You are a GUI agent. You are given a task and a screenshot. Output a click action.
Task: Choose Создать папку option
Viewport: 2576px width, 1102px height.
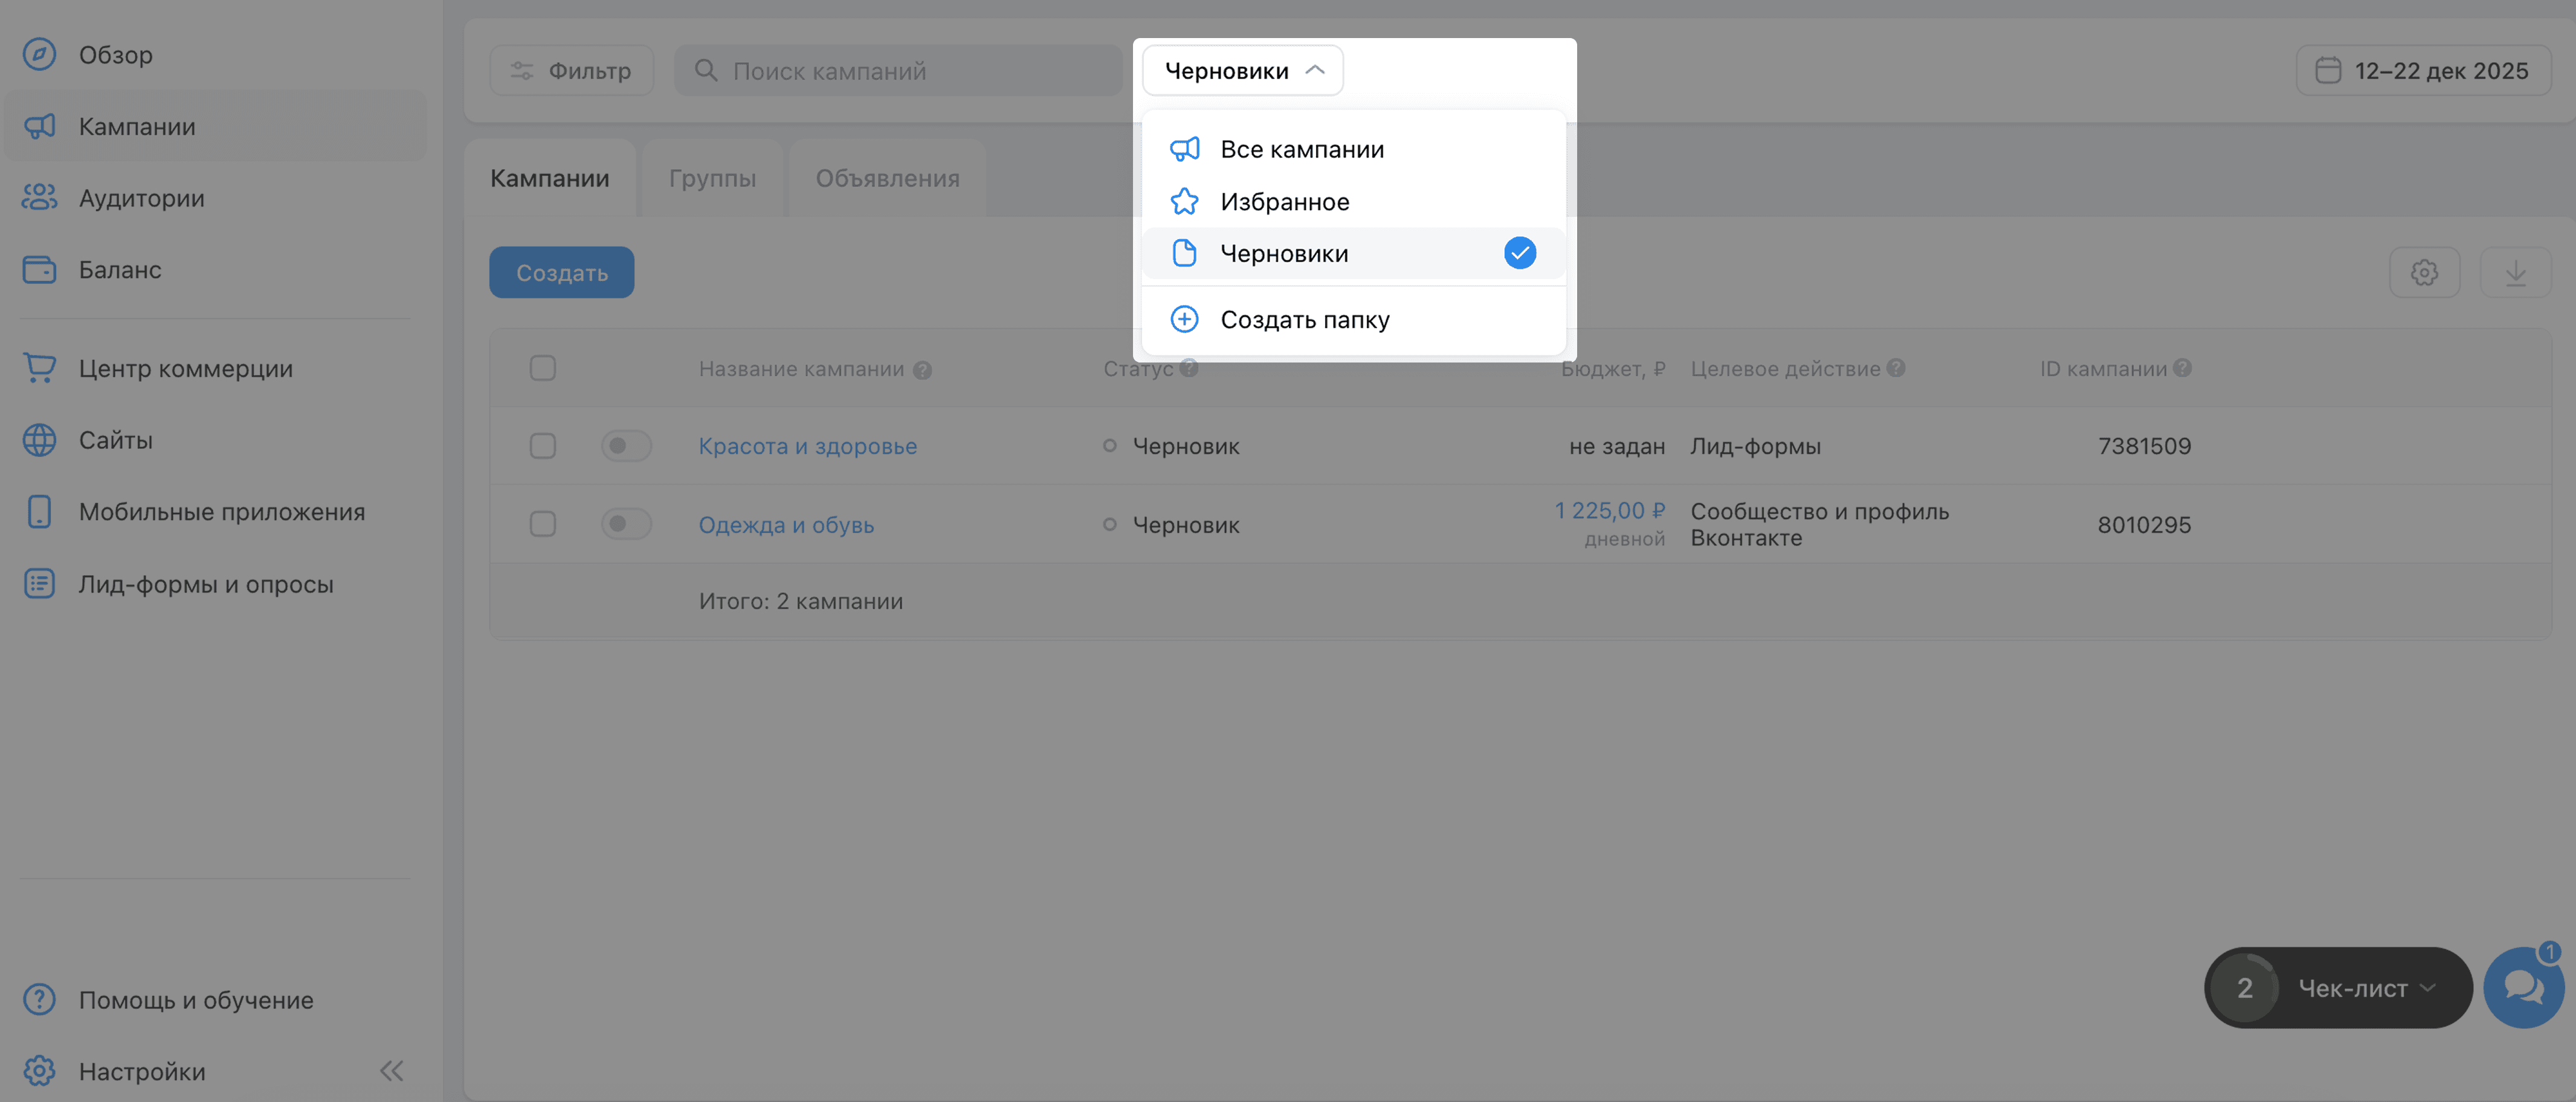1304,319
